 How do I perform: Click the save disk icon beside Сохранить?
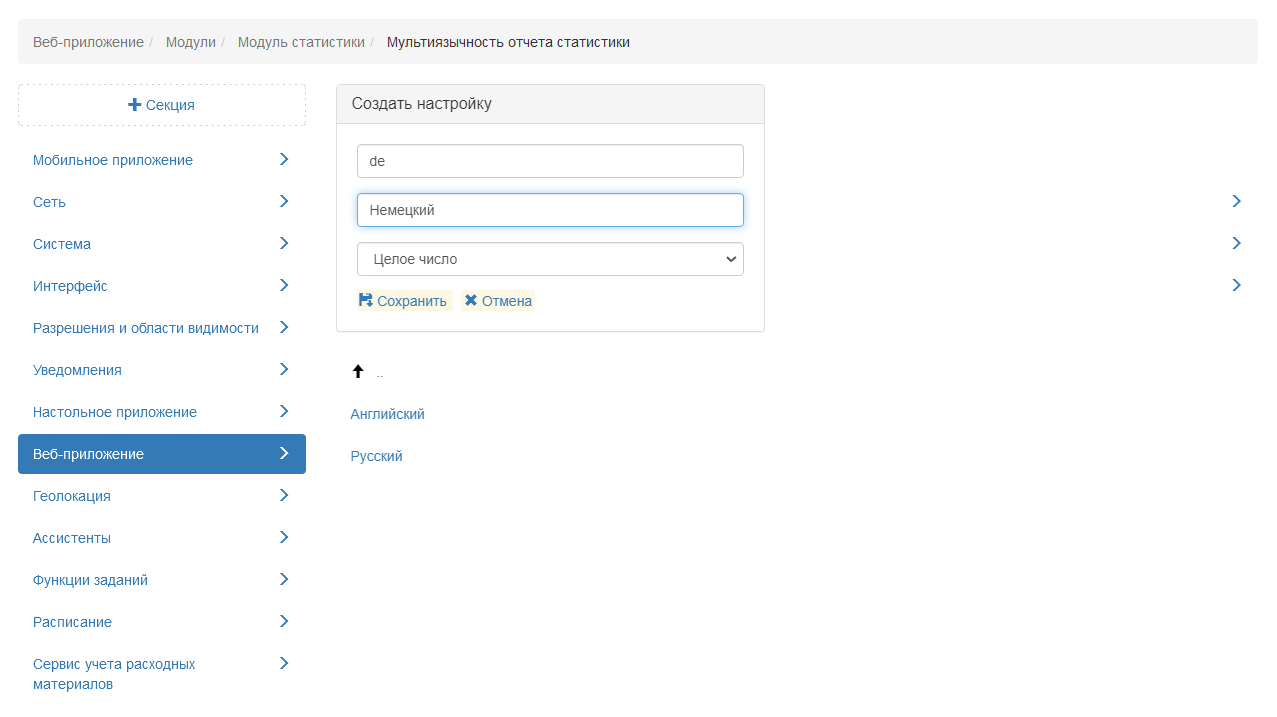(366, 300)
